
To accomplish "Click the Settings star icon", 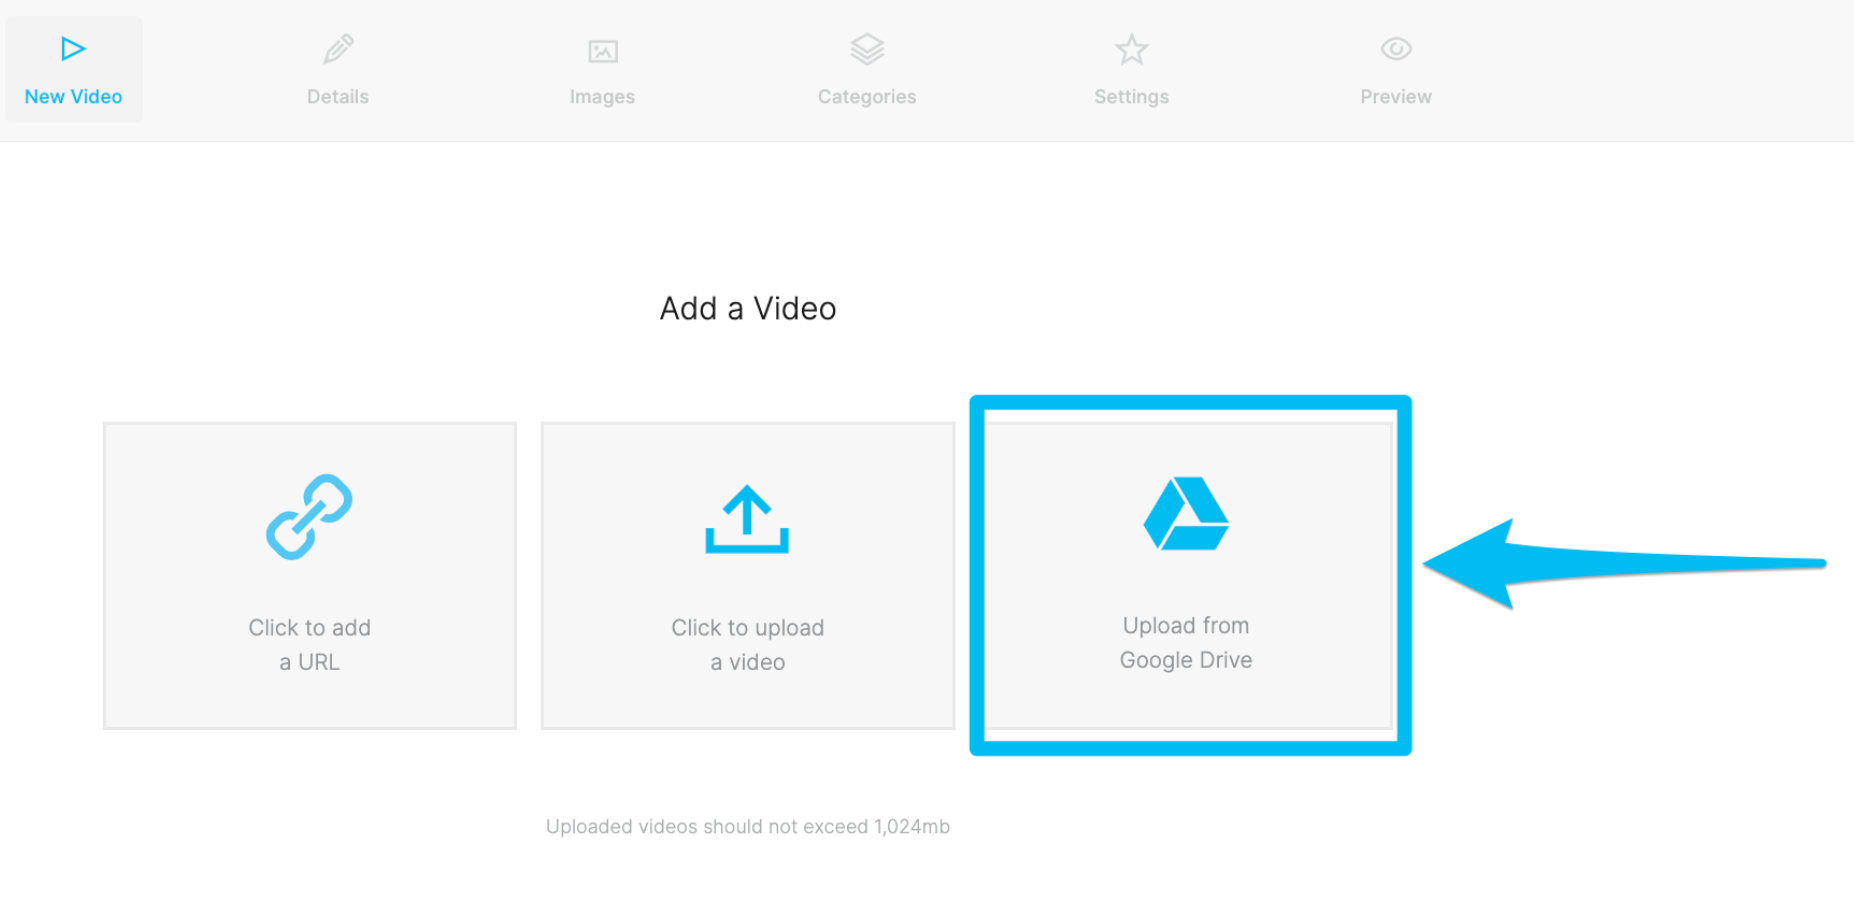I will [1132, 49].
